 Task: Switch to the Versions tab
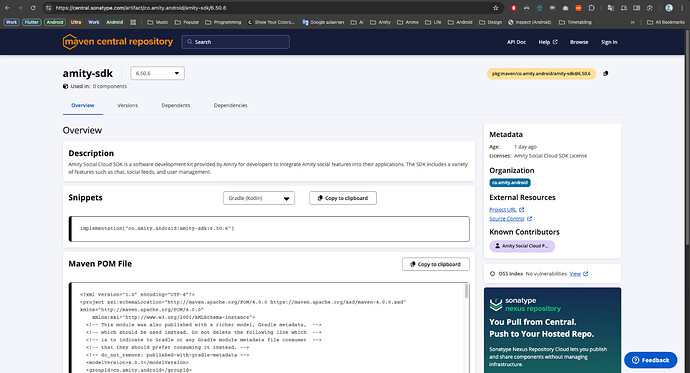click(x=128, y=106)
